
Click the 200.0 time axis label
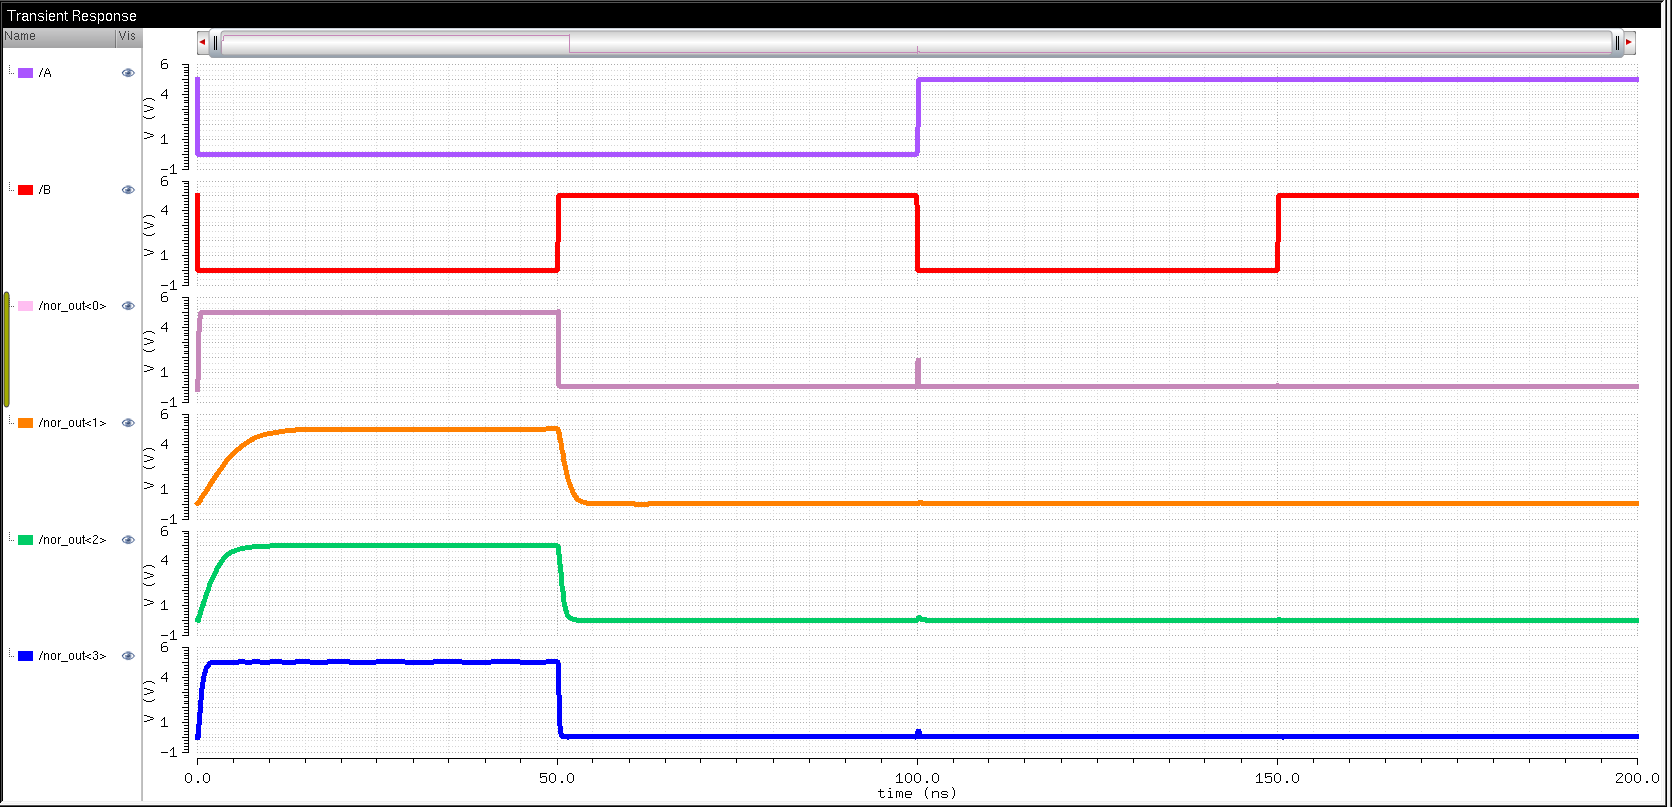tap(1637, 777)
